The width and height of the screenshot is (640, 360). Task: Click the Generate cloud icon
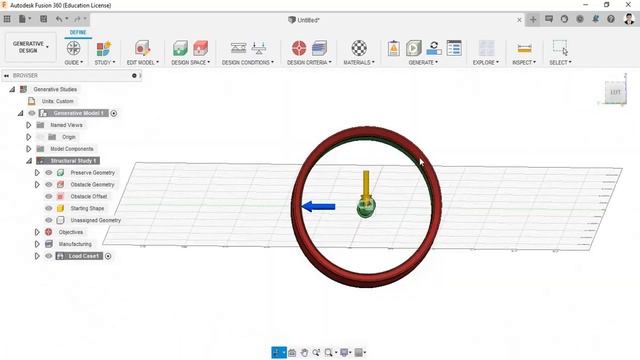(x=434, y=48)
